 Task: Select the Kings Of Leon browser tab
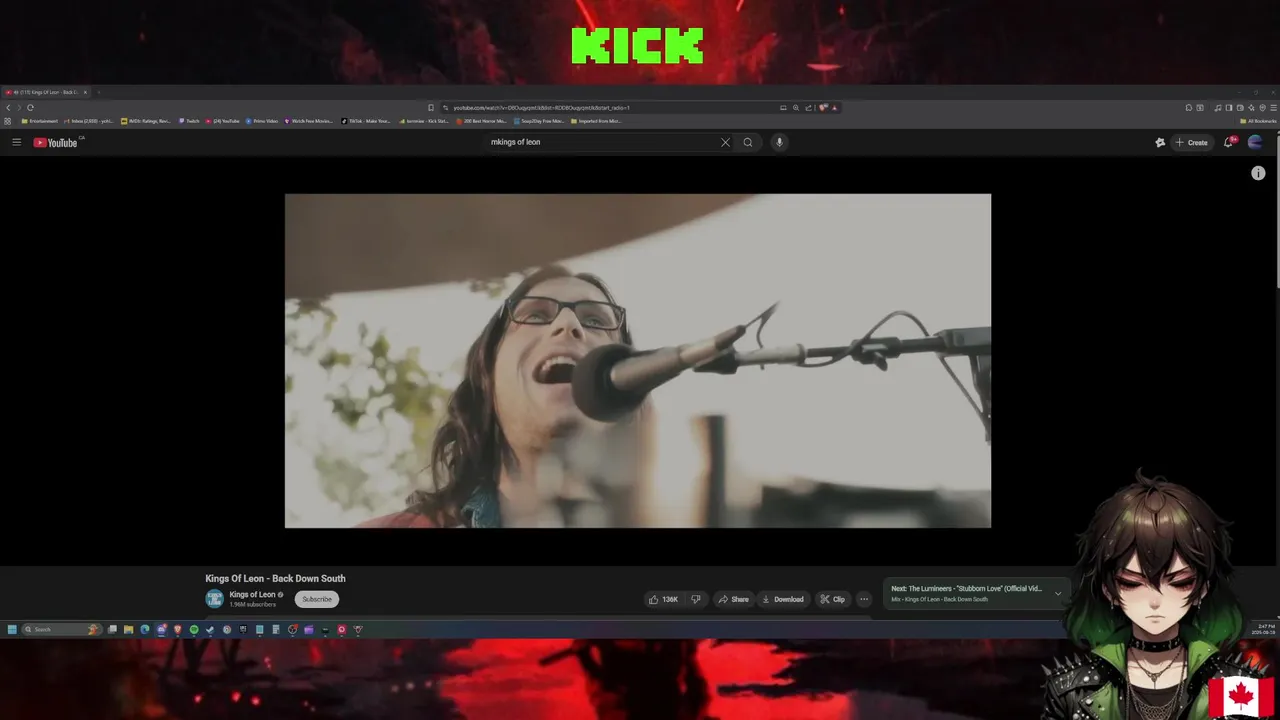coord(45,92)
